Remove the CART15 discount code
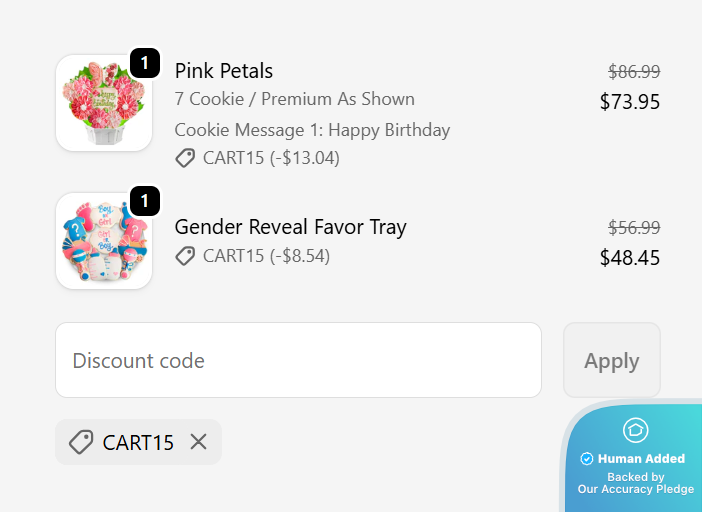Image resolution: width=702 pixels, height=512 pixels. click(198, 442)
